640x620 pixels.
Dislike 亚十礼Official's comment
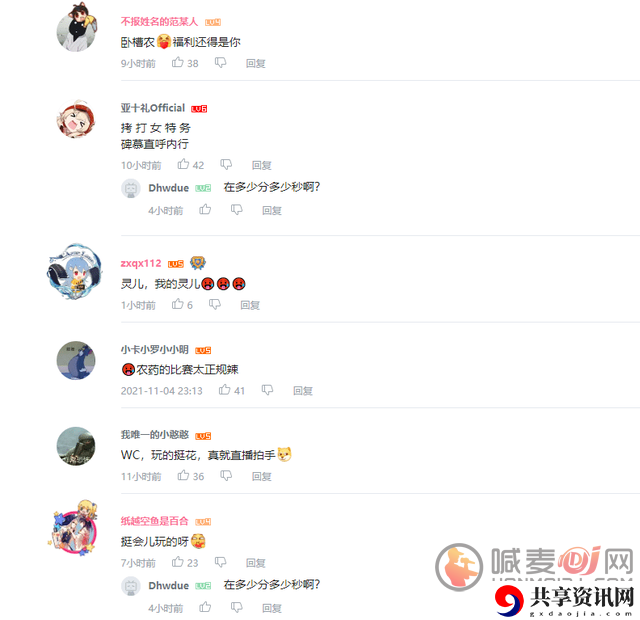point(226,164)
